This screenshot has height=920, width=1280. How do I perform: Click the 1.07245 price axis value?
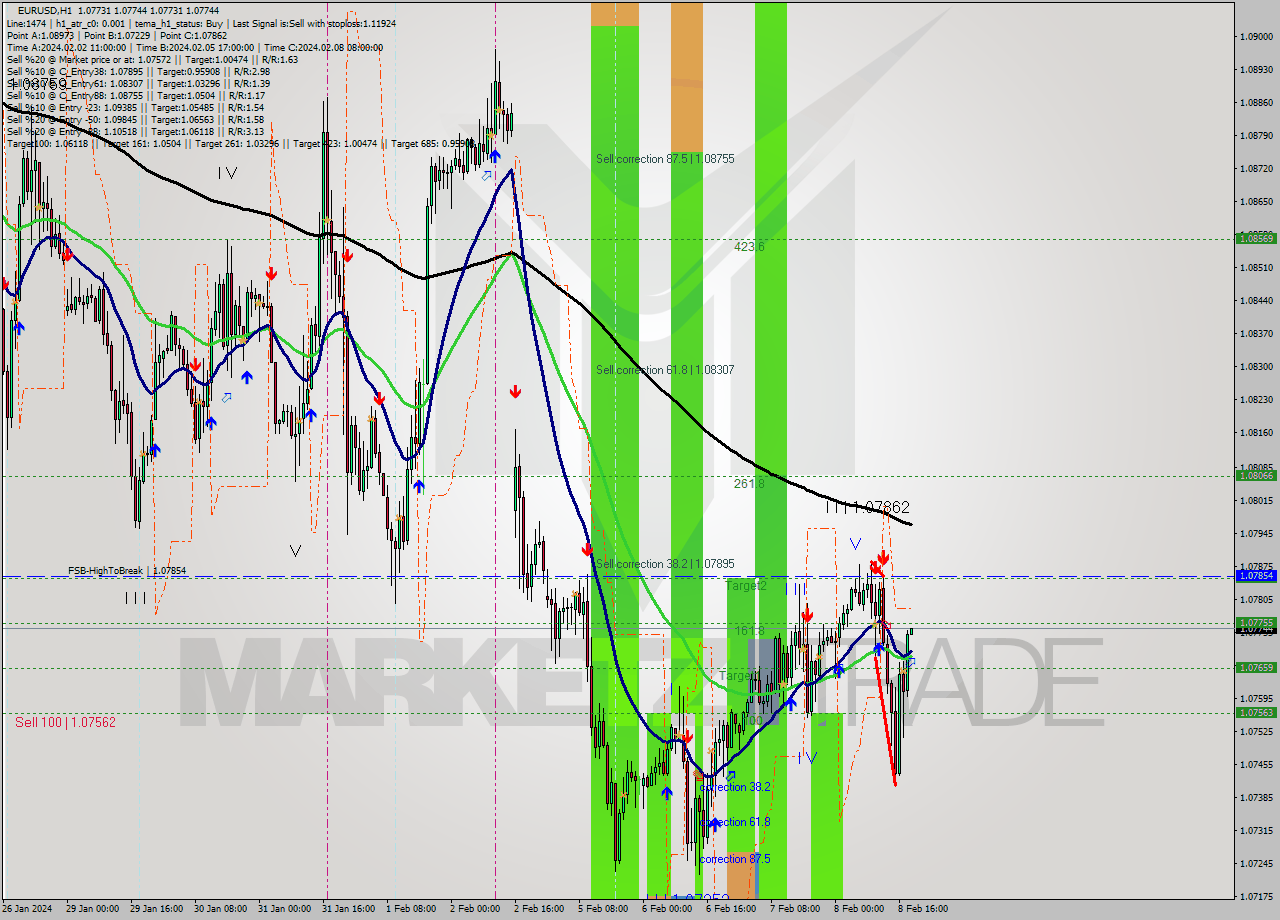(x=1256, y=864)
